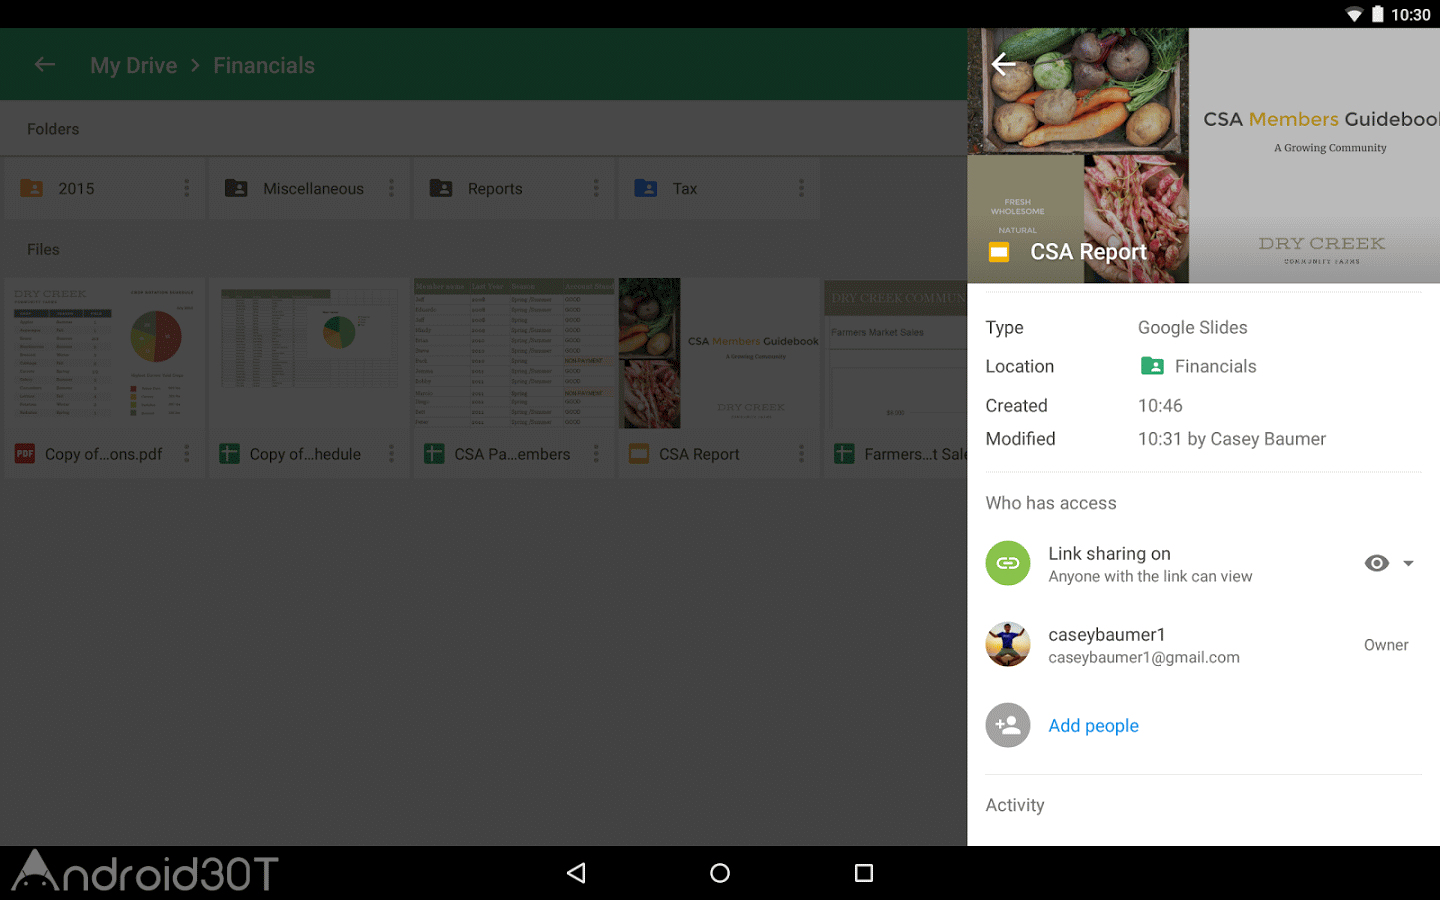Click 'Modified 10:31 by Casey Baumer' value
1440x900 pixels.
coord(1232,438)
